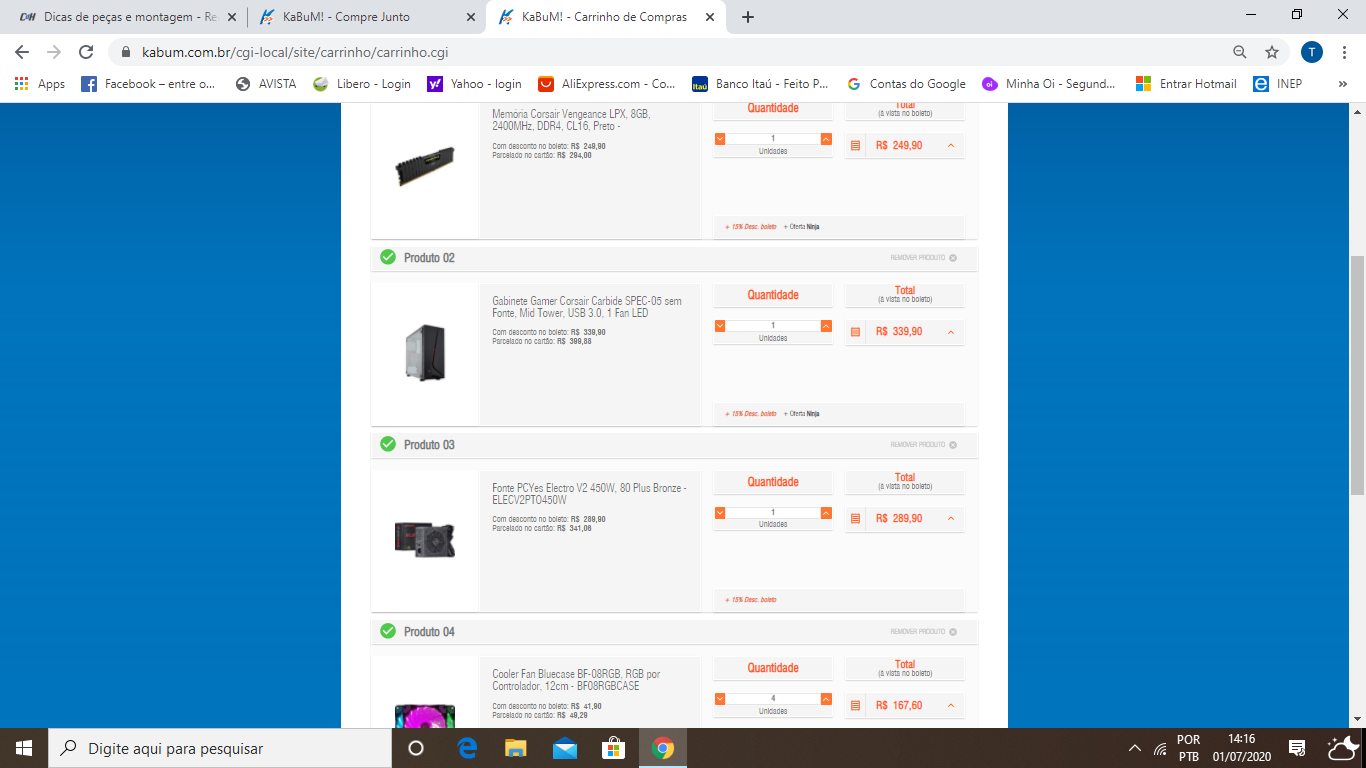1366x768 pixels.
Task: Show more bookmarks with the double chevron
Action: tap(1342, 84)
